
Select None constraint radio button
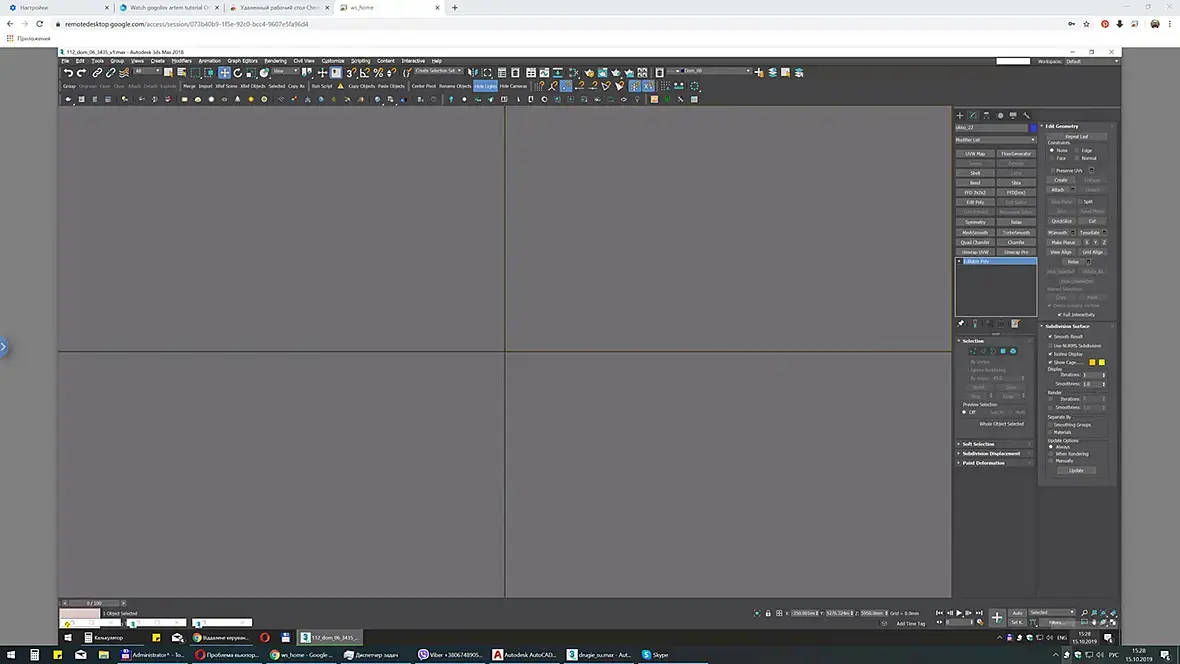(x=1052, y=151)
